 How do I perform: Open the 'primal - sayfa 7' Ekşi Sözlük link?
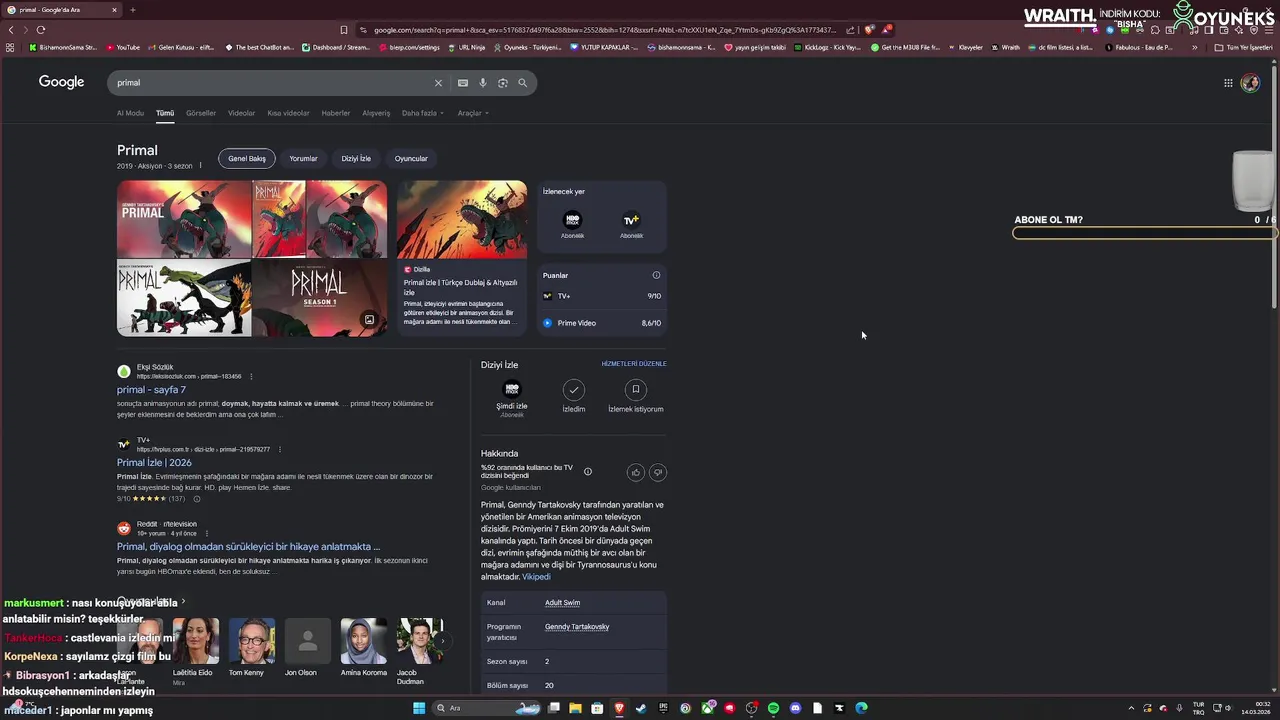[x=151, y=390]
